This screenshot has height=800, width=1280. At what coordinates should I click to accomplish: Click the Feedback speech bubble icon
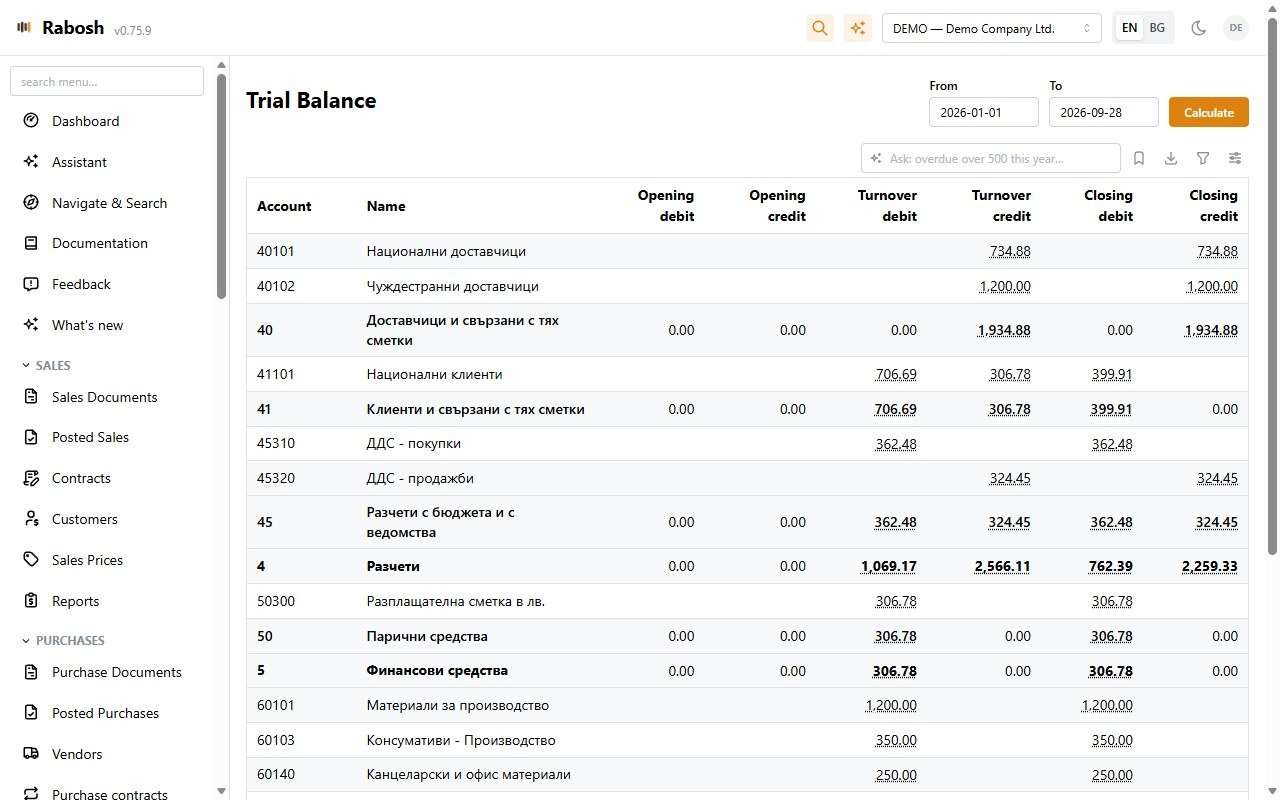(x=31, y=284)
